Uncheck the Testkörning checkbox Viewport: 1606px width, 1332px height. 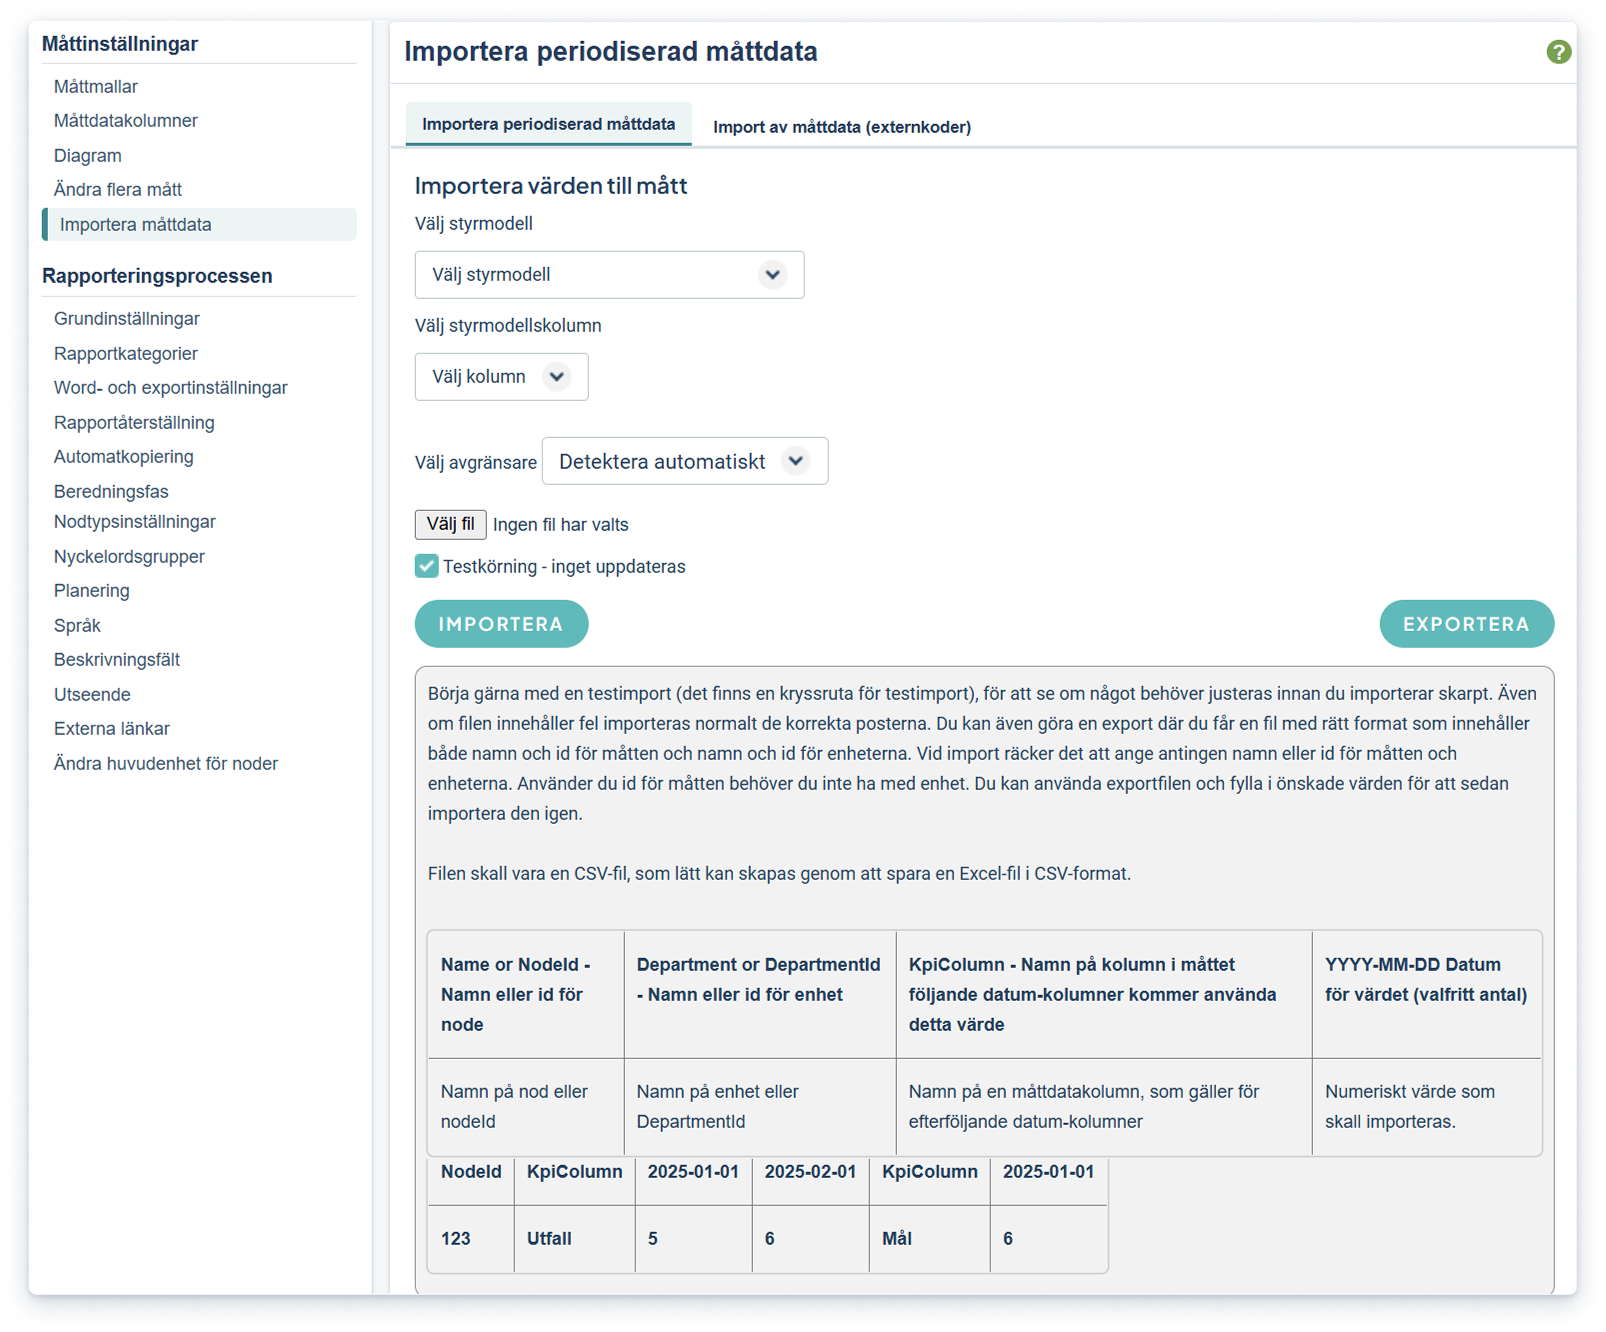click(427, 566)
